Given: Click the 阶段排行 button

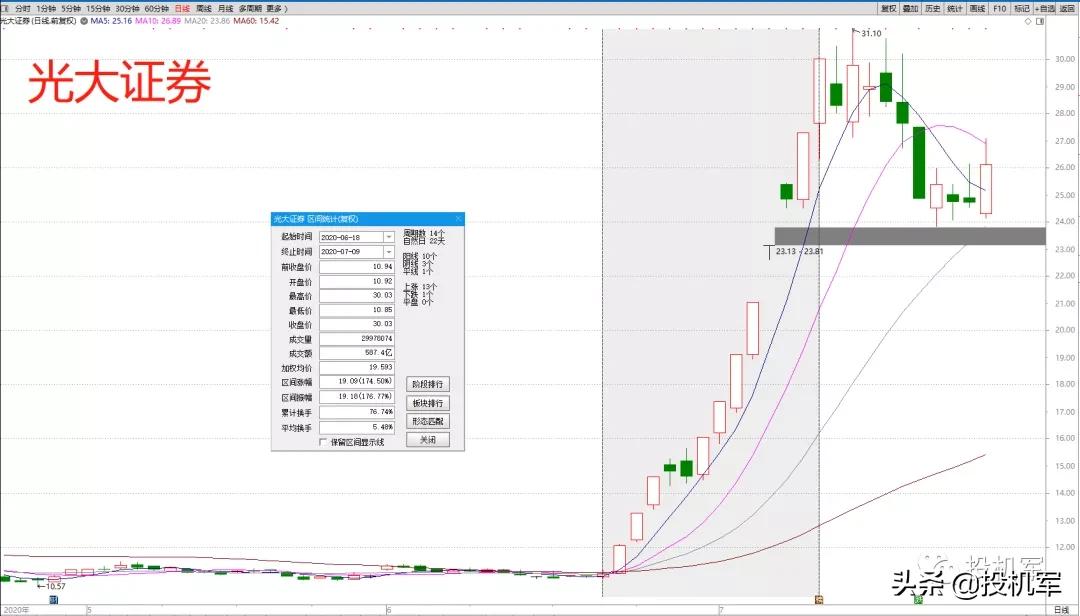Looking at the screenshot, I should click(428, 384).
